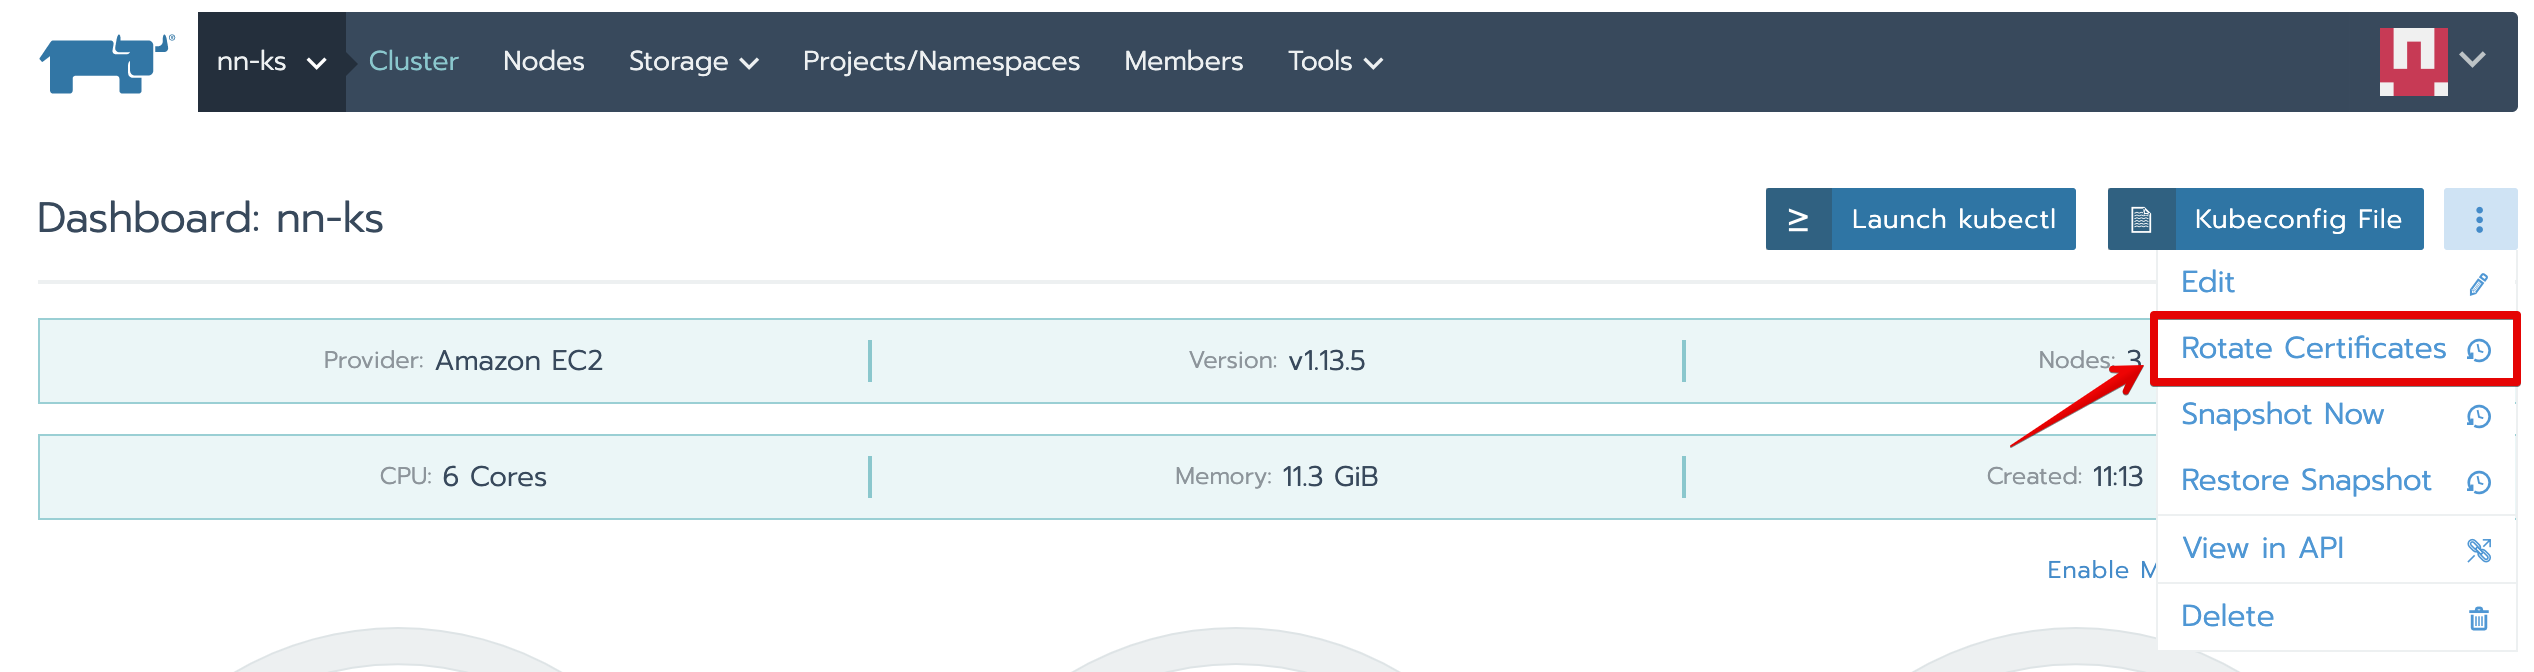This screenshot has height=672, width=2534.
Task: Open the Projects/Namespaces tab
Action: pos(940,62)
